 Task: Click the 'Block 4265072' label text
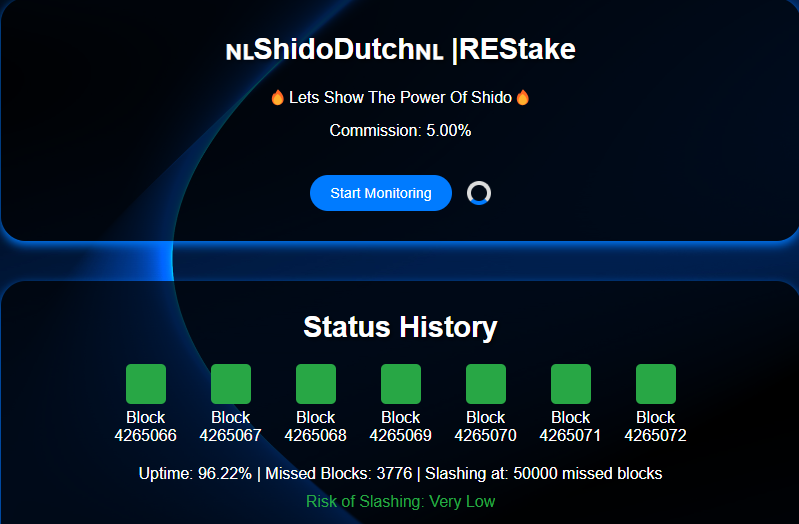(656, 426)
